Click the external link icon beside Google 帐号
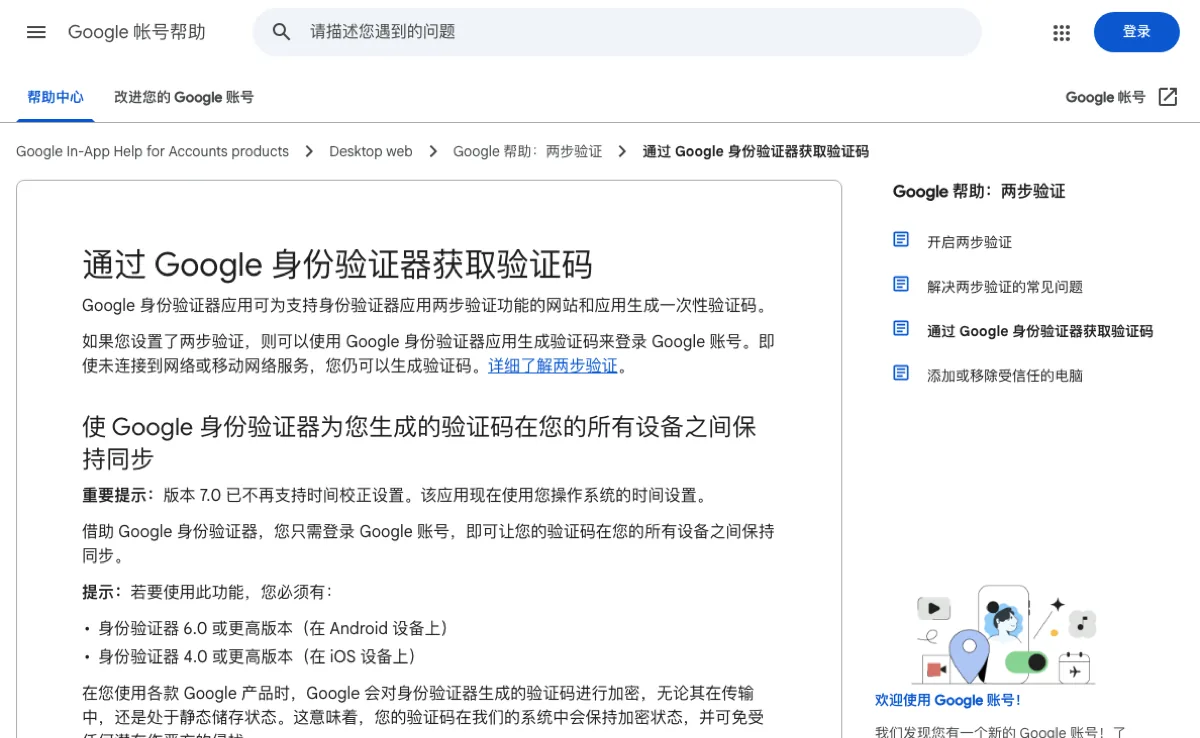The width and height of the screenshot is (1200, 738). pos(1168,97)
